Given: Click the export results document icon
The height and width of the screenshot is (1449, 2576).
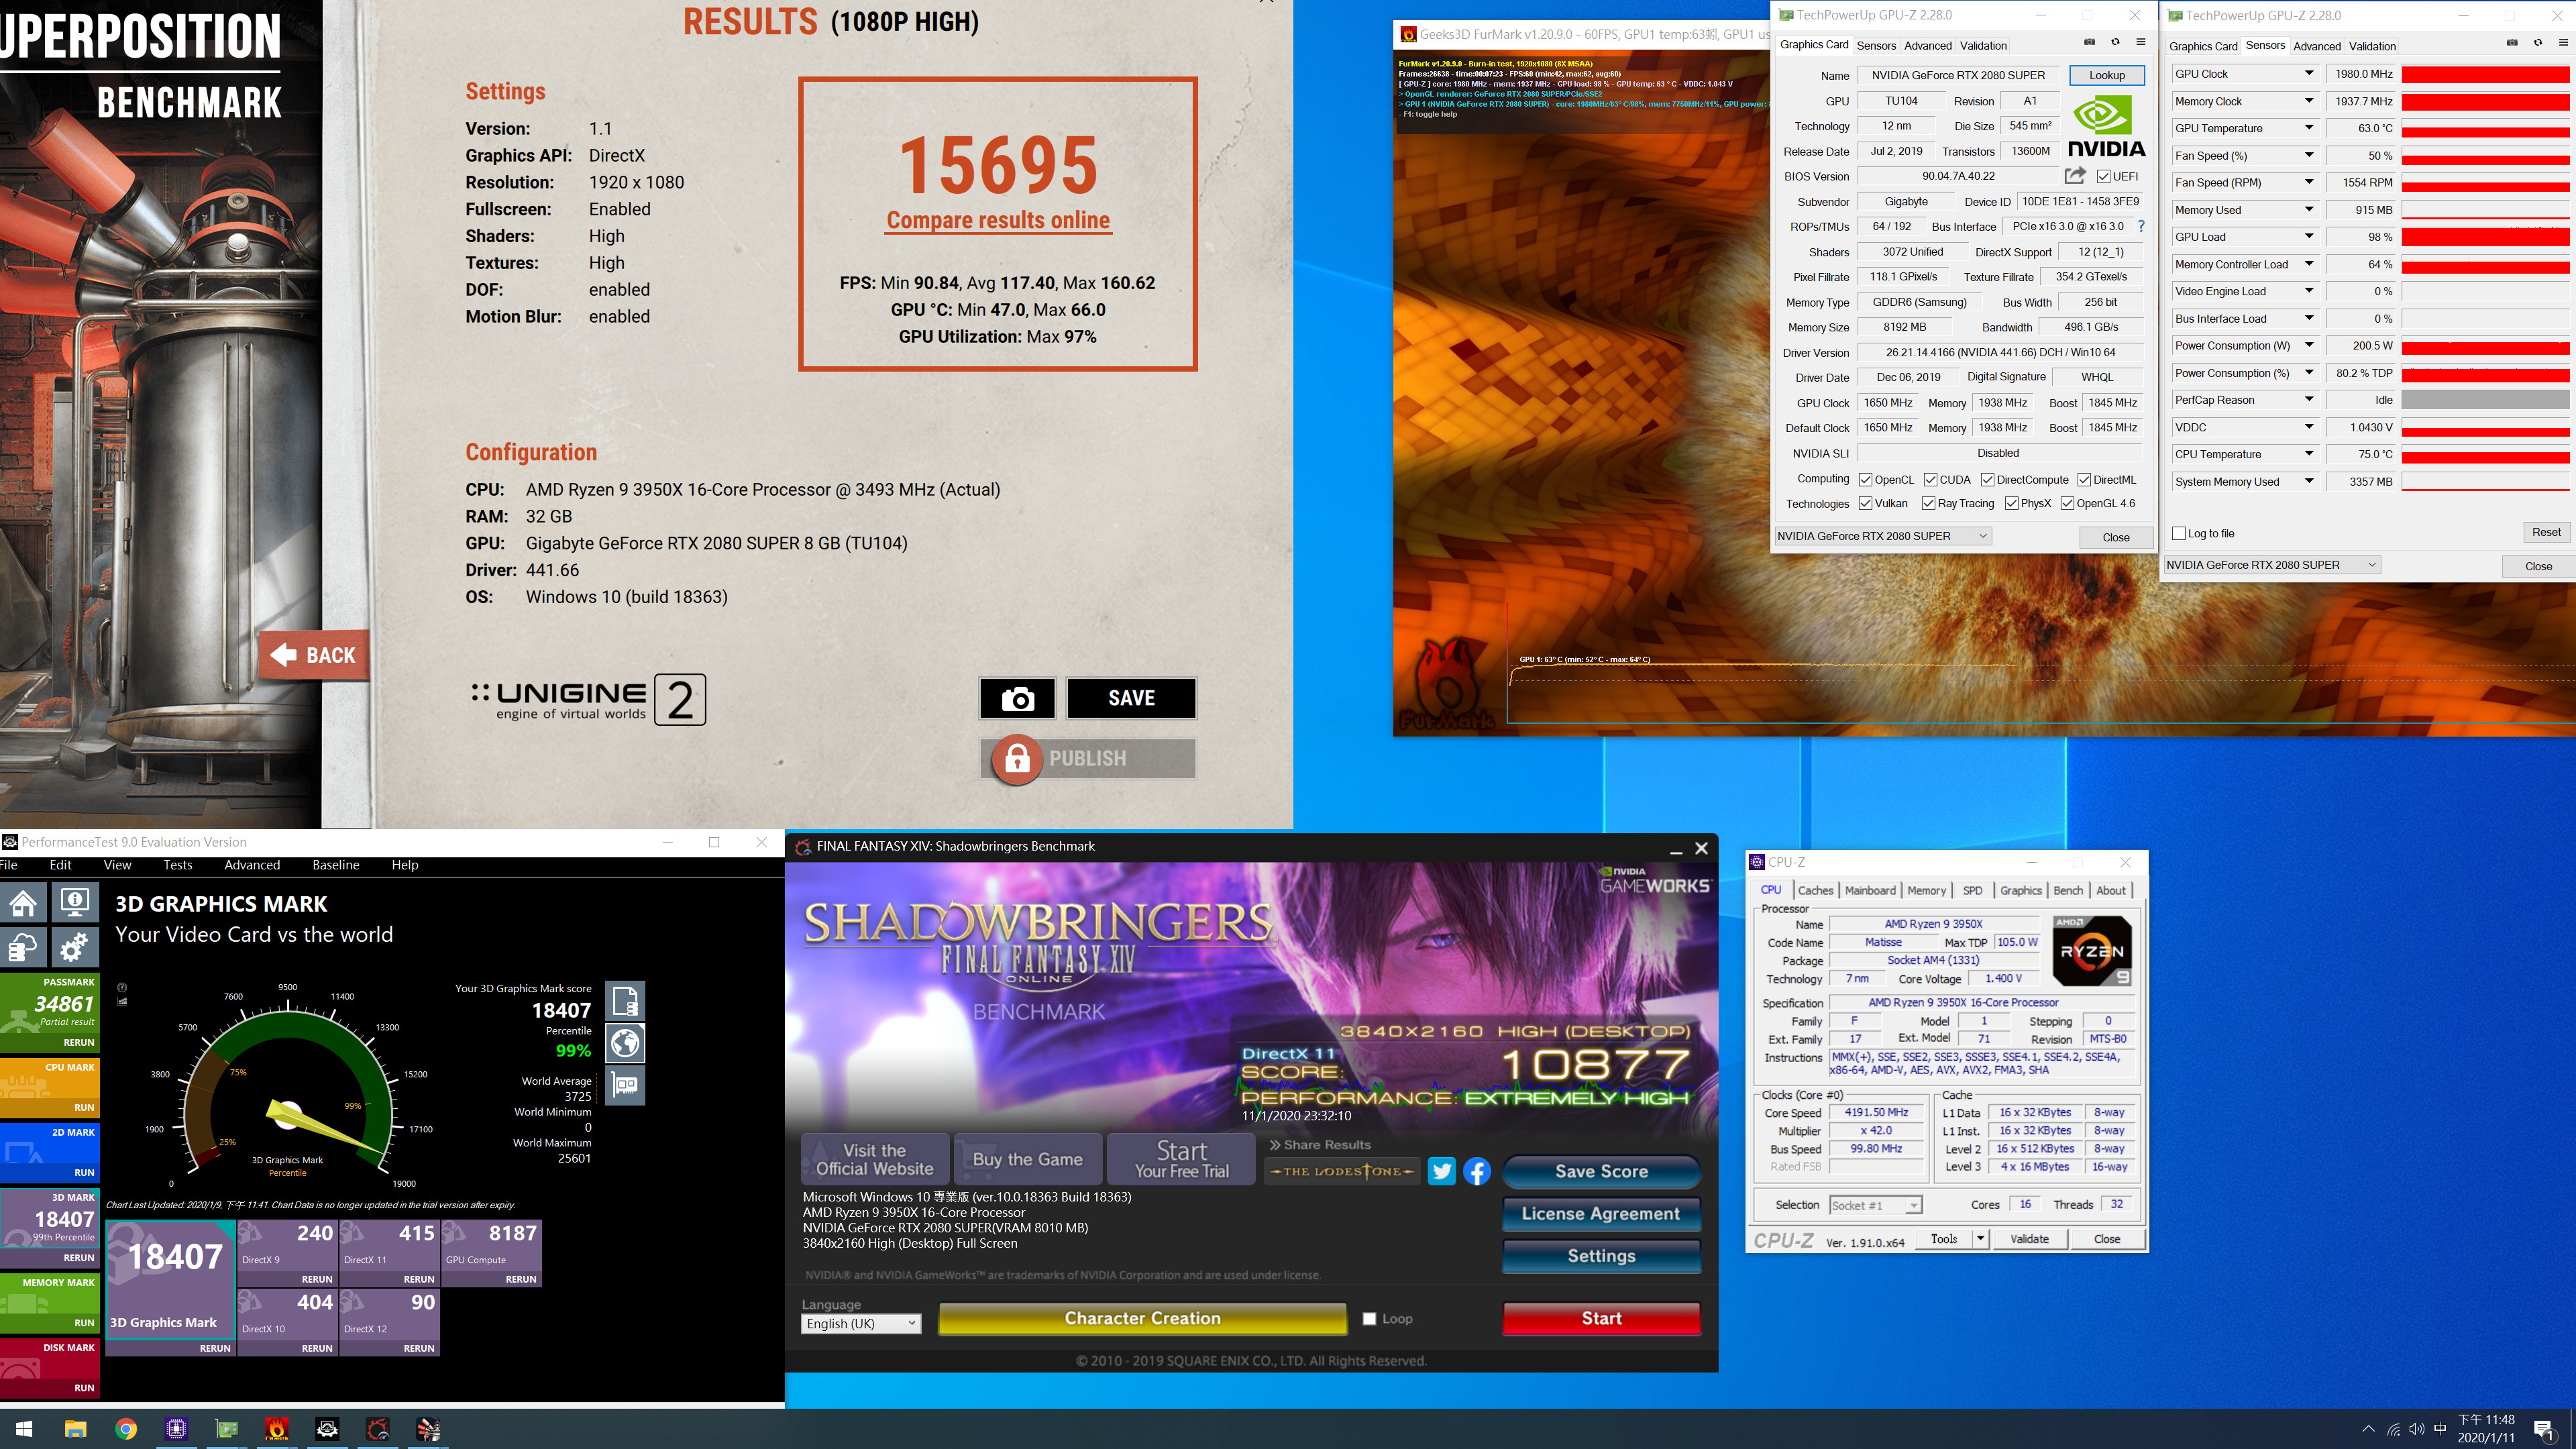Looking at the screenshot, I should click(625, 1000).
